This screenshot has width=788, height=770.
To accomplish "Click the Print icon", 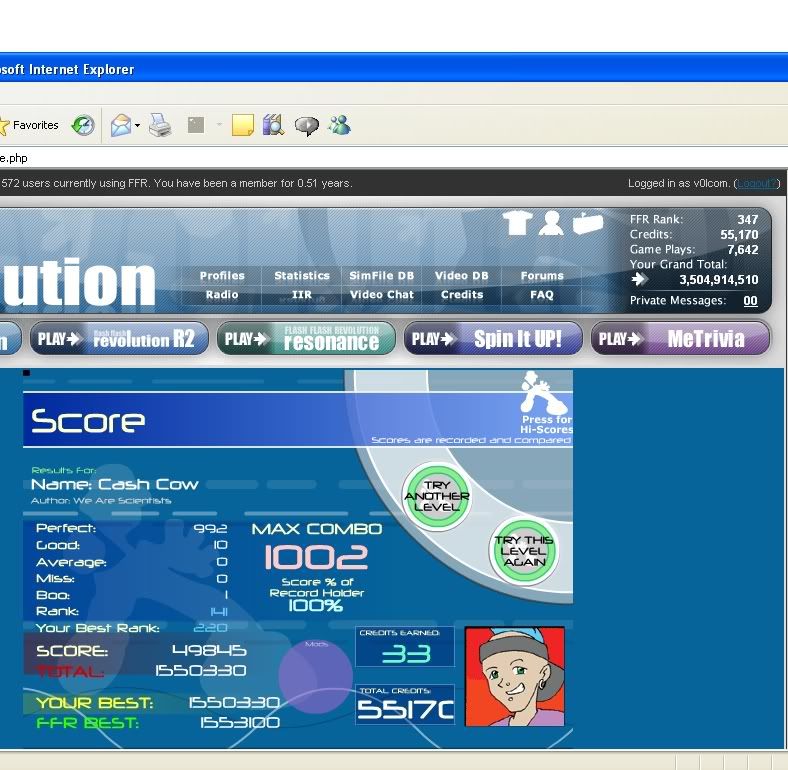I will click(160, 125).
